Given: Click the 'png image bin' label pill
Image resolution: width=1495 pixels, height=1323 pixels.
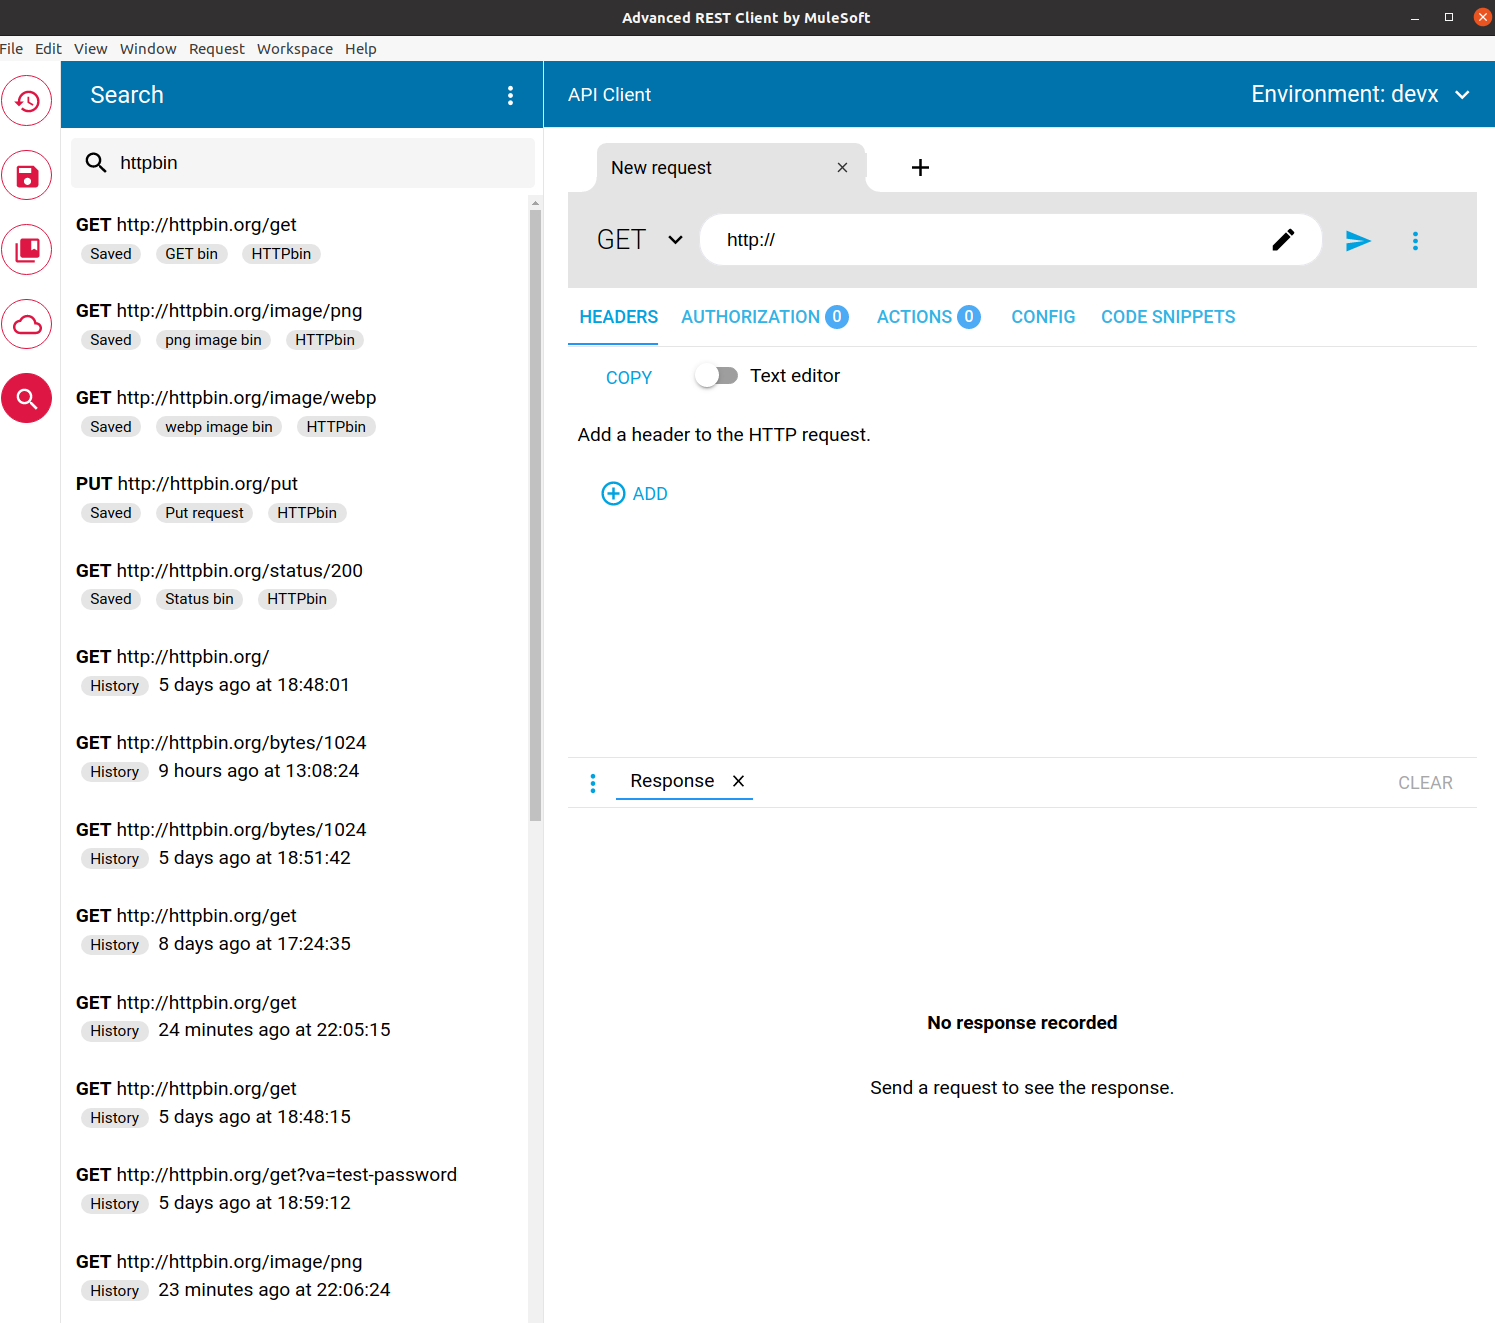Looking at the screenshot, I should 213,340.
